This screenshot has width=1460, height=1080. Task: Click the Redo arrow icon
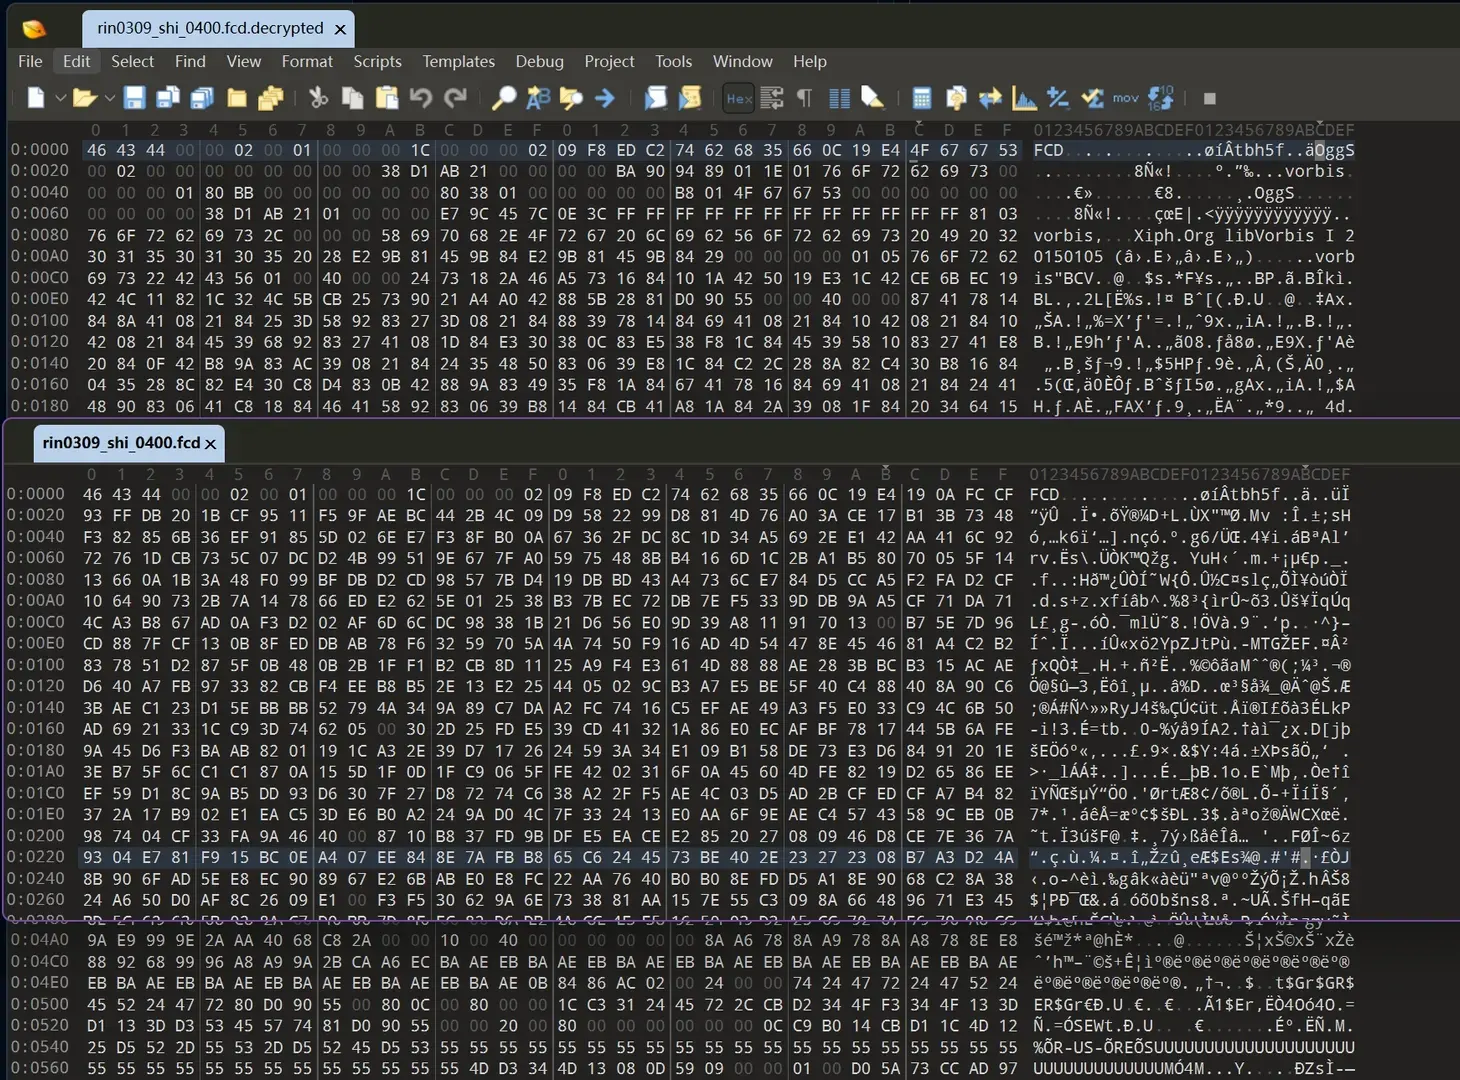click(455, 98)
